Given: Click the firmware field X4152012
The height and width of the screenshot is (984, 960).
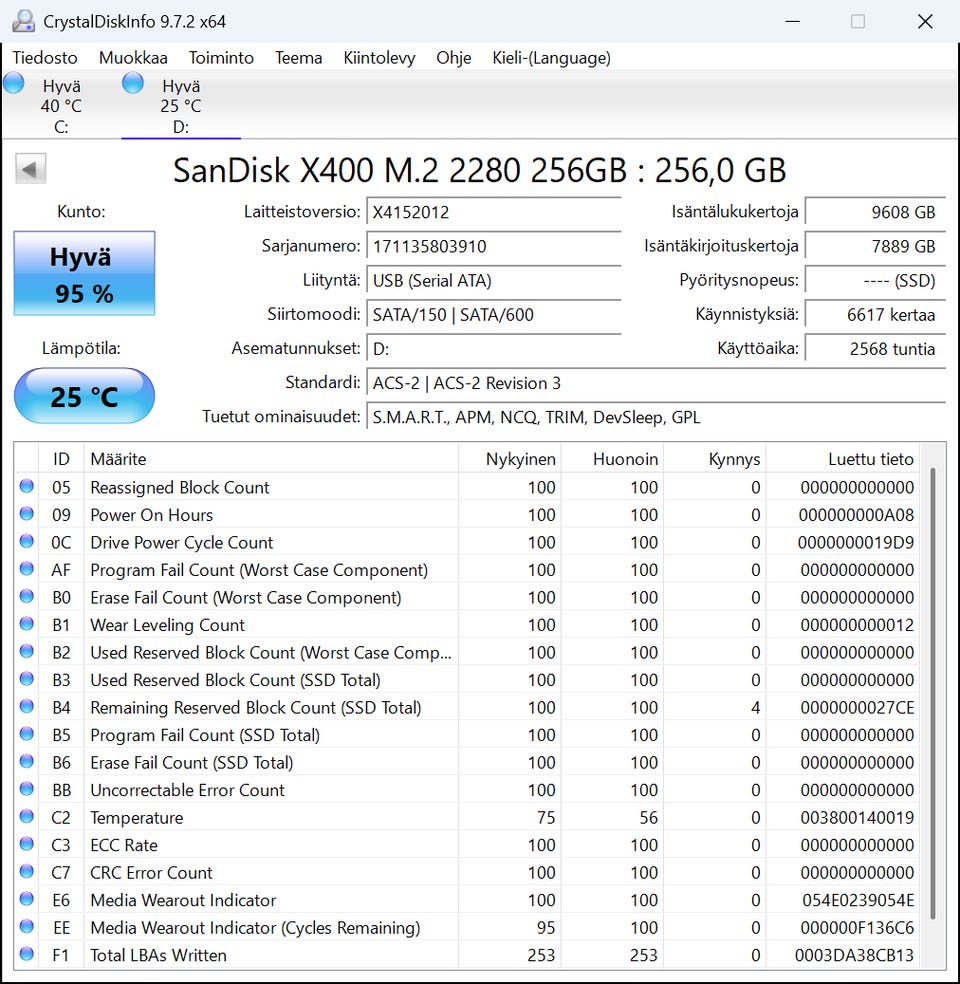Looking at the screenshot, I should 494,212.
